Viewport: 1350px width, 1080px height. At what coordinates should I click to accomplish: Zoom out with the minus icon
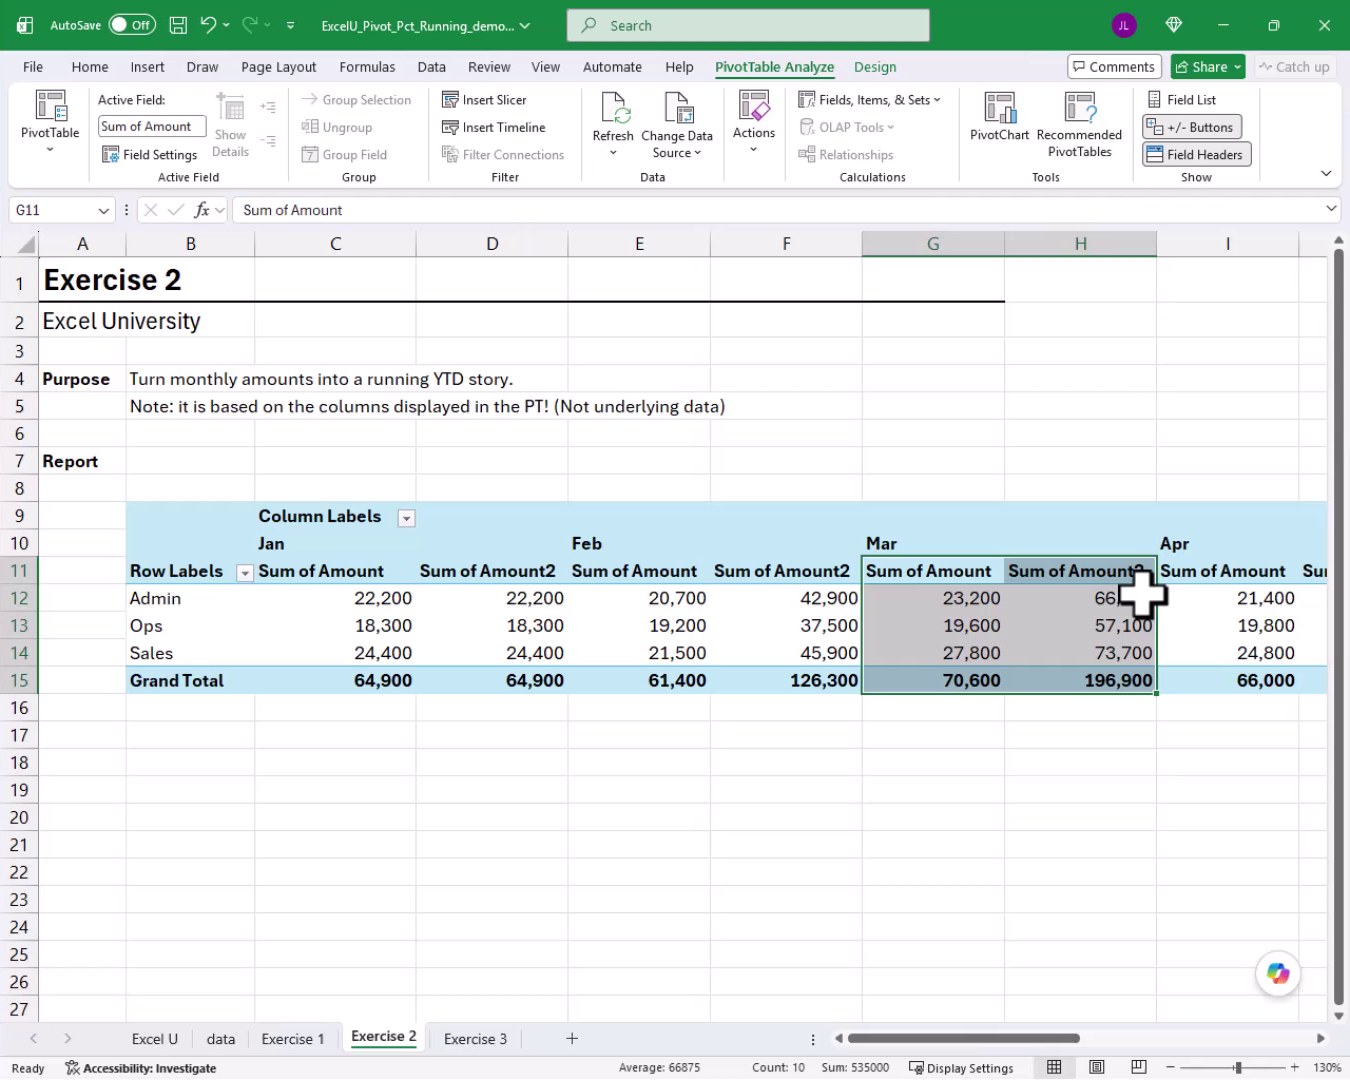pos(1170,1067)
